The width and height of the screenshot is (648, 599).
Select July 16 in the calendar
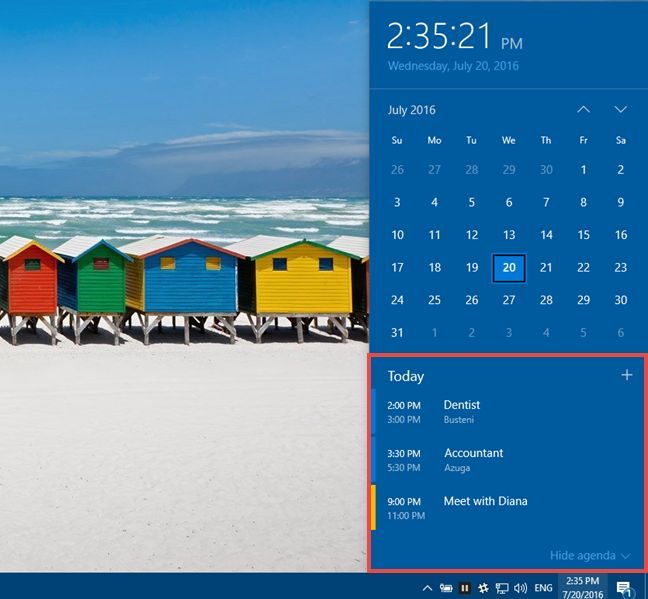[620, 235]
